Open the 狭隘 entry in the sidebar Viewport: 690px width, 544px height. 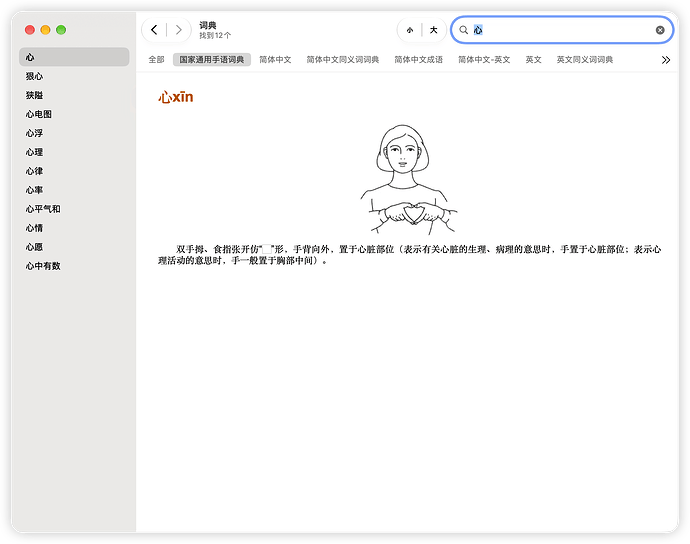coord(74,95)
